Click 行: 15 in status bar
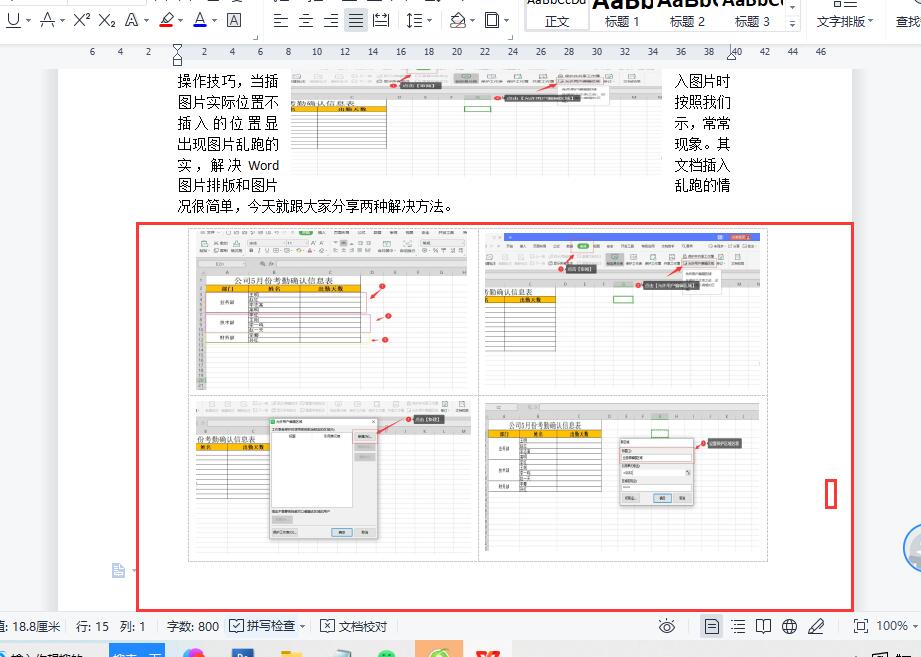Viewport: 921px width, 657px height. [x=92, y=626]
